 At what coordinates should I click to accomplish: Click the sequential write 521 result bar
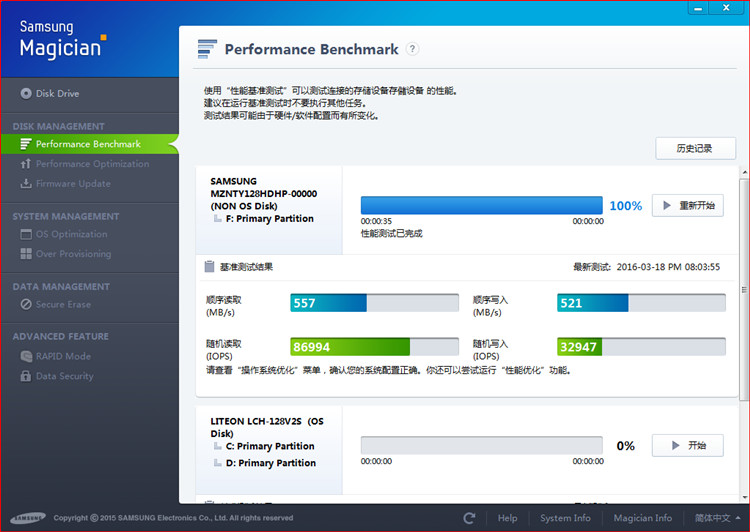point(641,303)
